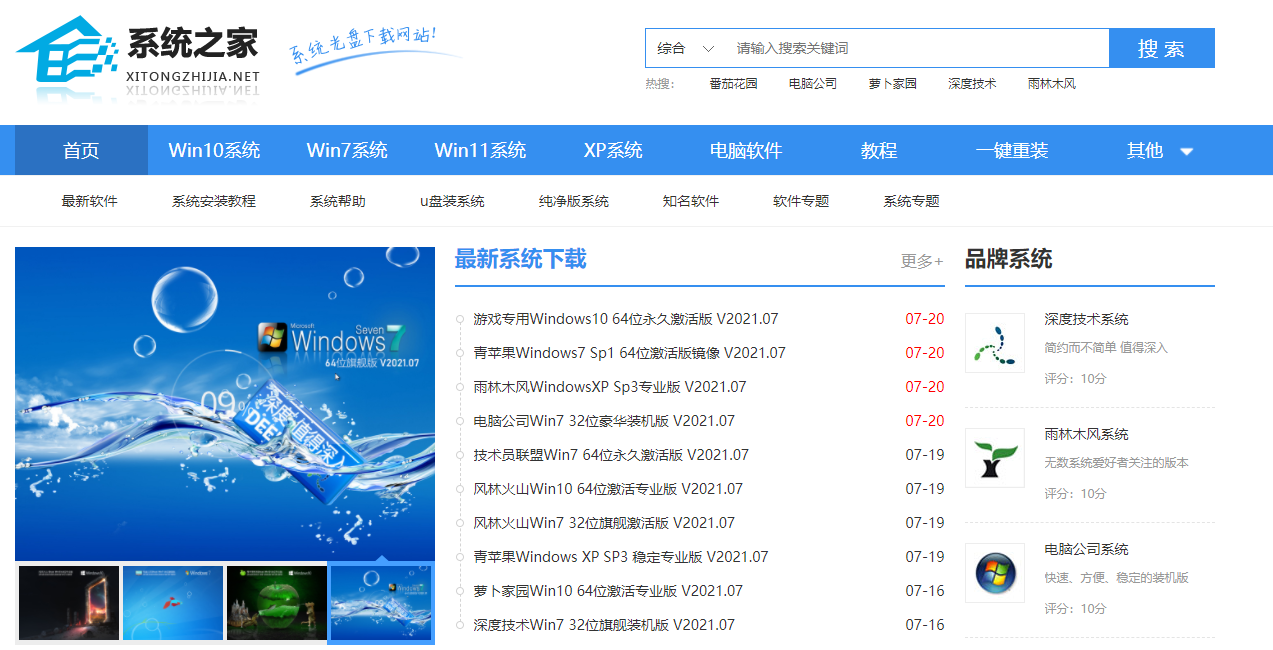Image resolution: width=1273 pixels, height=650 pixels.
Task: Select the first dark carousel thumbnail
Action: [69, 603]
